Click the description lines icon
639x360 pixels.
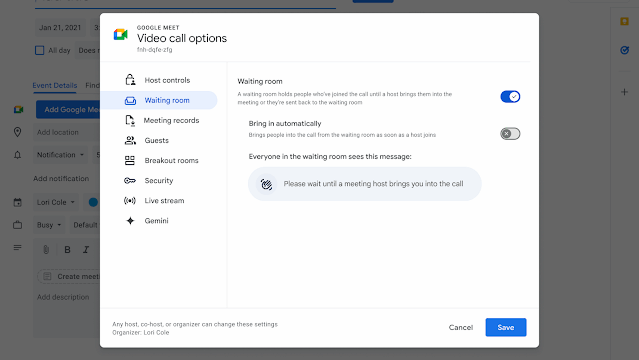coord(18,247)
